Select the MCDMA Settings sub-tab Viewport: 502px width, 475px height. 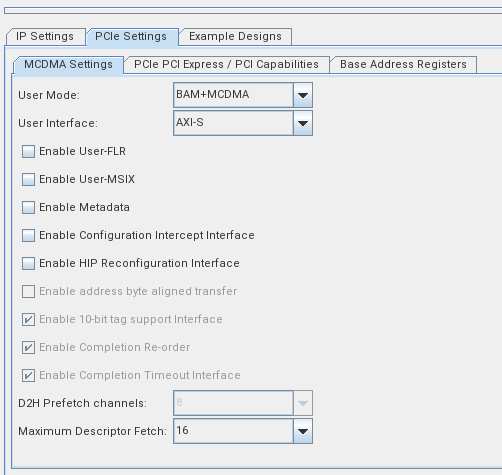pyautogui.click(x=68, y=64)
